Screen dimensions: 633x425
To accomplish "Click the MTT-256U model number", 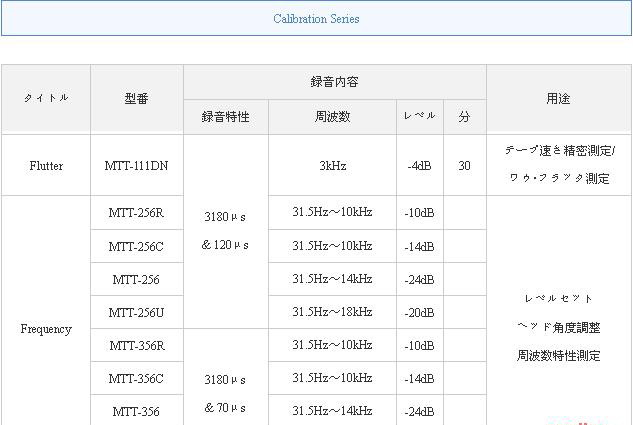I will tap(136, 312).
